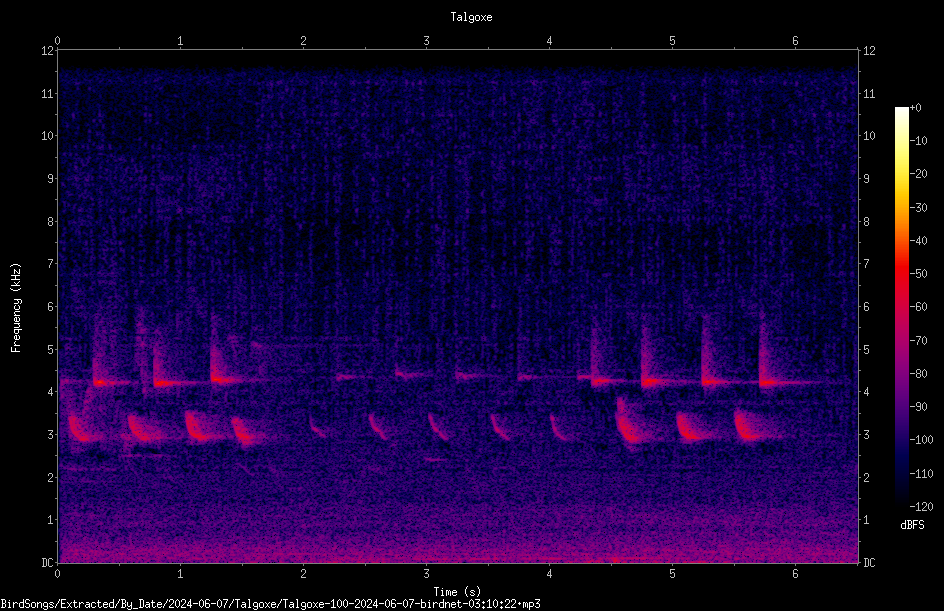Click the -120 label on the color scale
The width and height of the screenshot is (944, 611).
click(921, 506)
